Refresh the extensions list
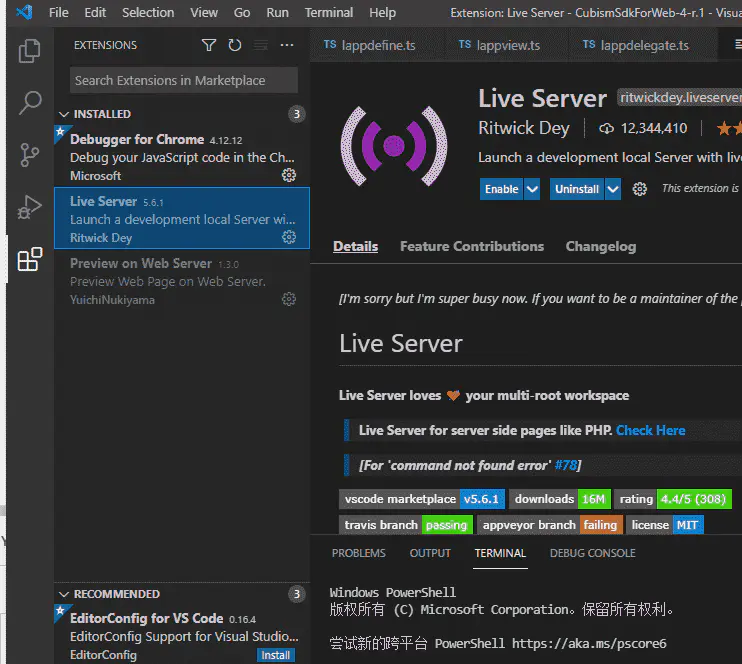742x664 pixels. click(x=235, y=45)
